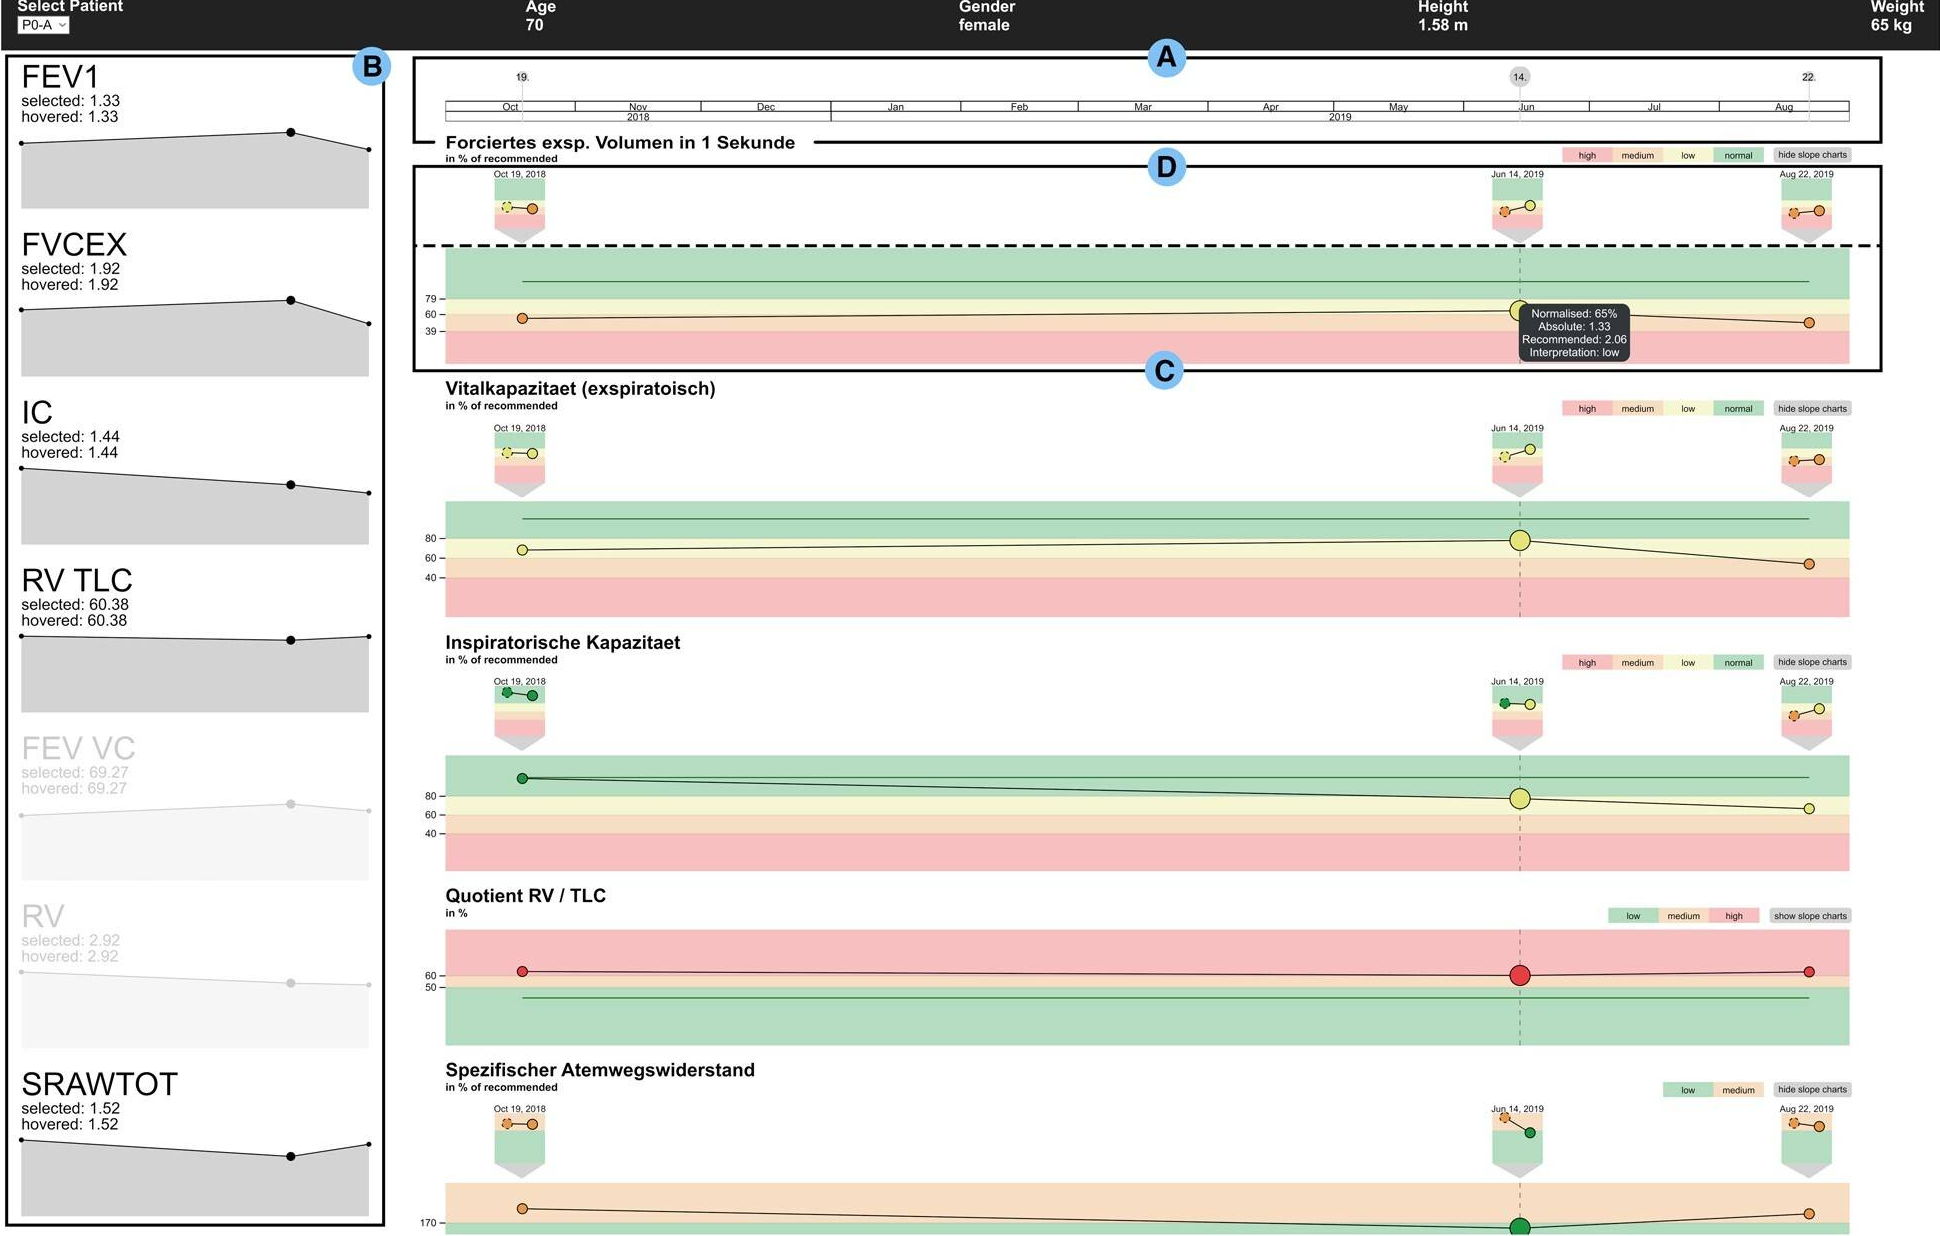
Task: Hide slope charts for Forciertes exsp. Volumen
Action: click(x=1812, y=155)
